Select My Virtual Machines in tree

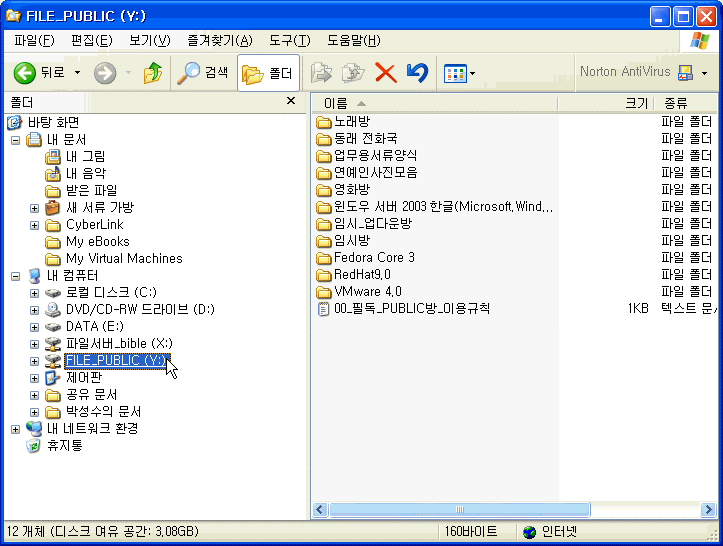[x=124, y=259]
